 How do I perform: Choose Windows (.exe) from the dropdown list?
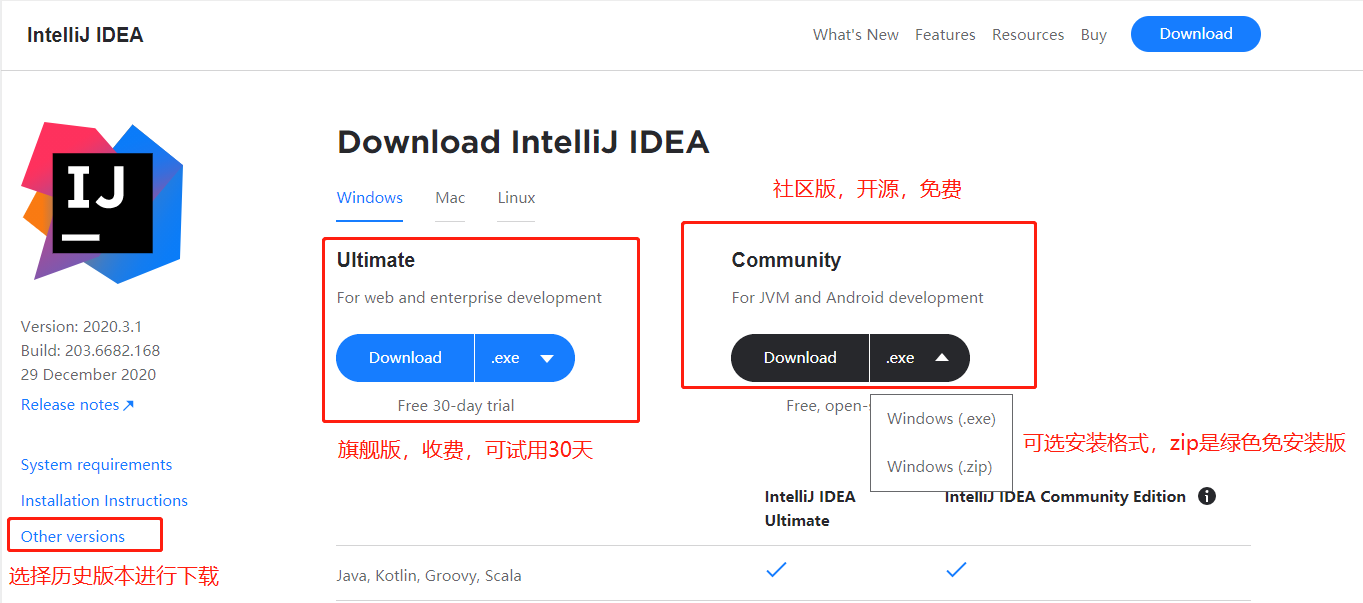click(941, 419)
